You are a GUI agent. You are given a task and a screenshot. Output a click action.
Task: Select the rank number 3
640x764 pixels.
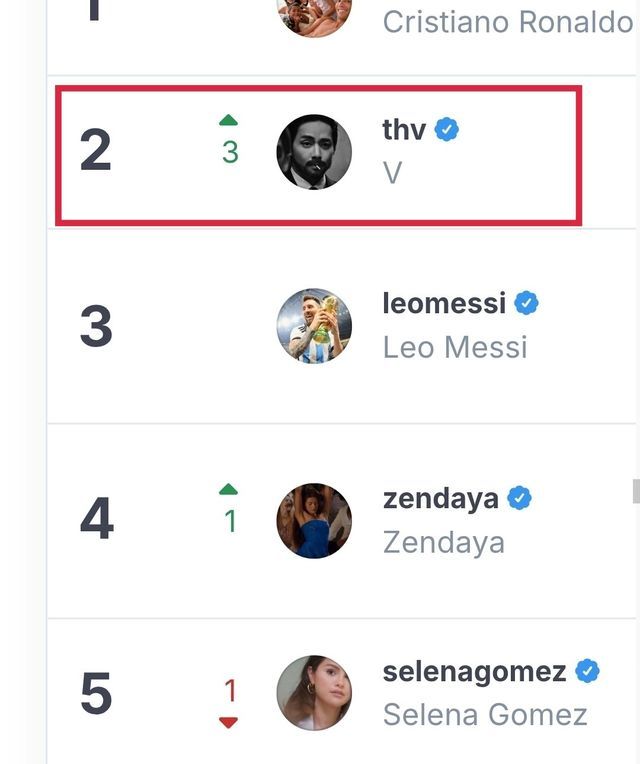click(96, 327)
